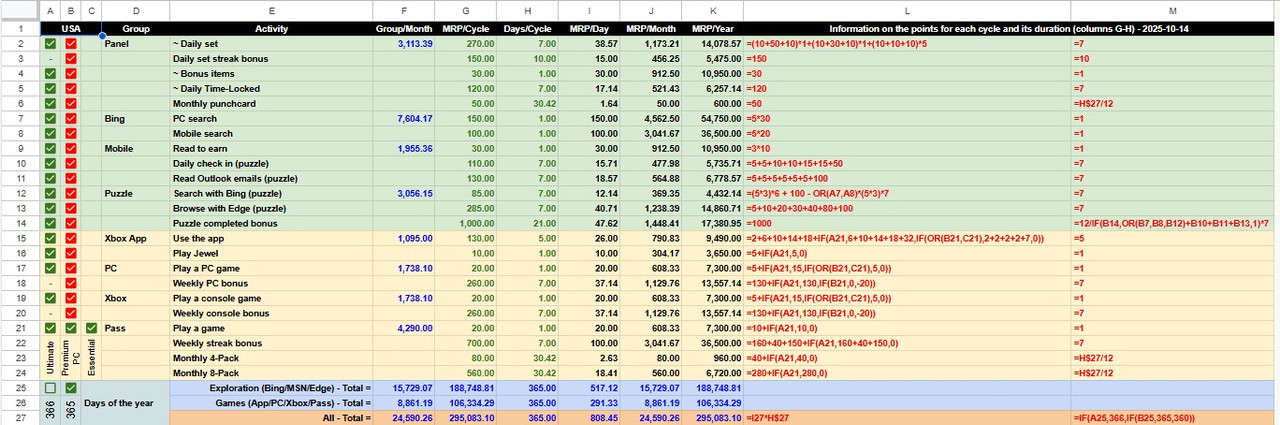The height and width of the screenshot is (425, 1280).
Task: Select the Panel group cell
Action: (x=135, y=44)
